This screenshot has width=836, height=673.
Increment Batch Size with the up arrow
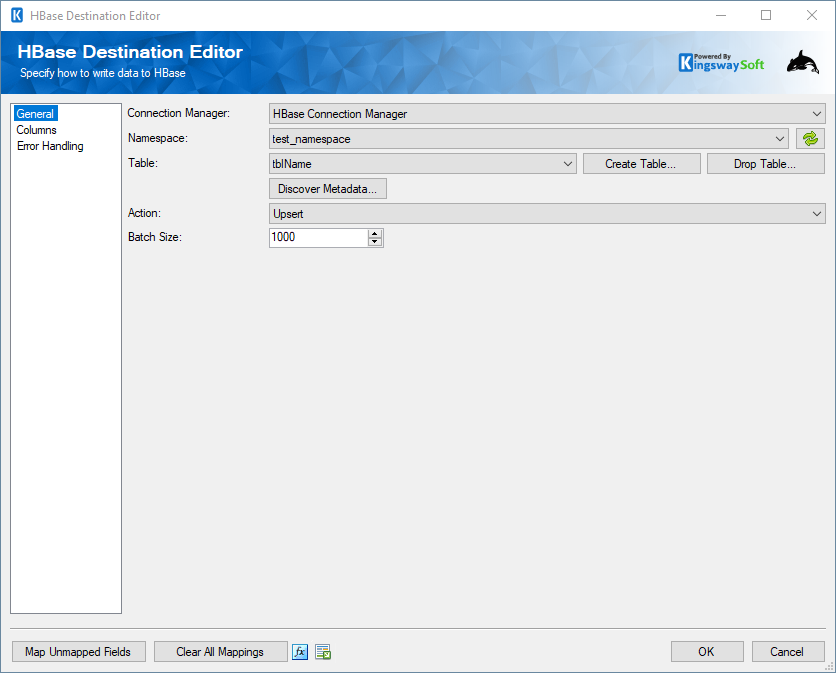[375, 233]
